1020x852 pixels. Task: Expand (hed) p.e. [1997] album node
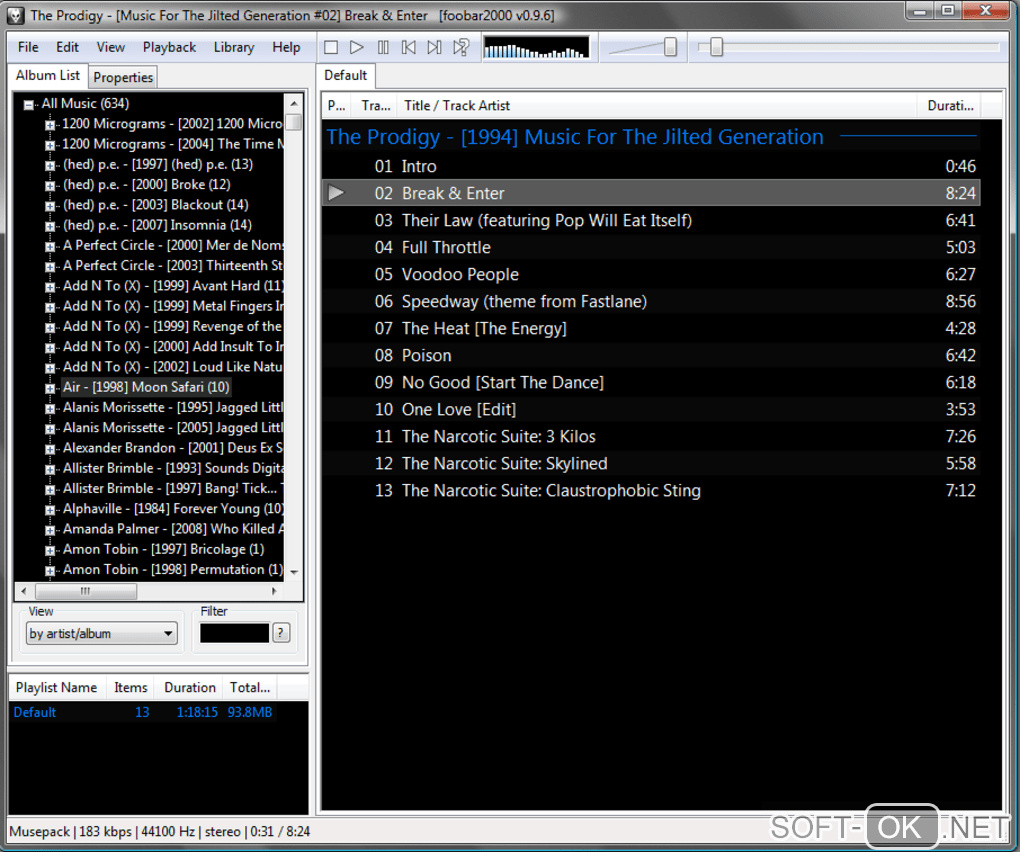(49, 165)
